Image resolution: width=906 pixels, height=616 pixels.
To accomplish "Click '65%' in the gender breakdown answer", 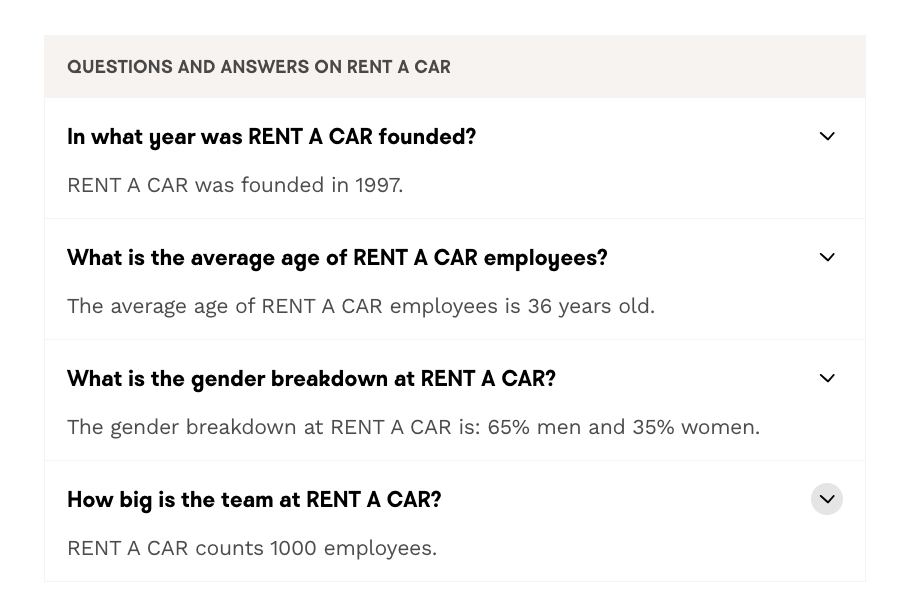I will point(508,427).
